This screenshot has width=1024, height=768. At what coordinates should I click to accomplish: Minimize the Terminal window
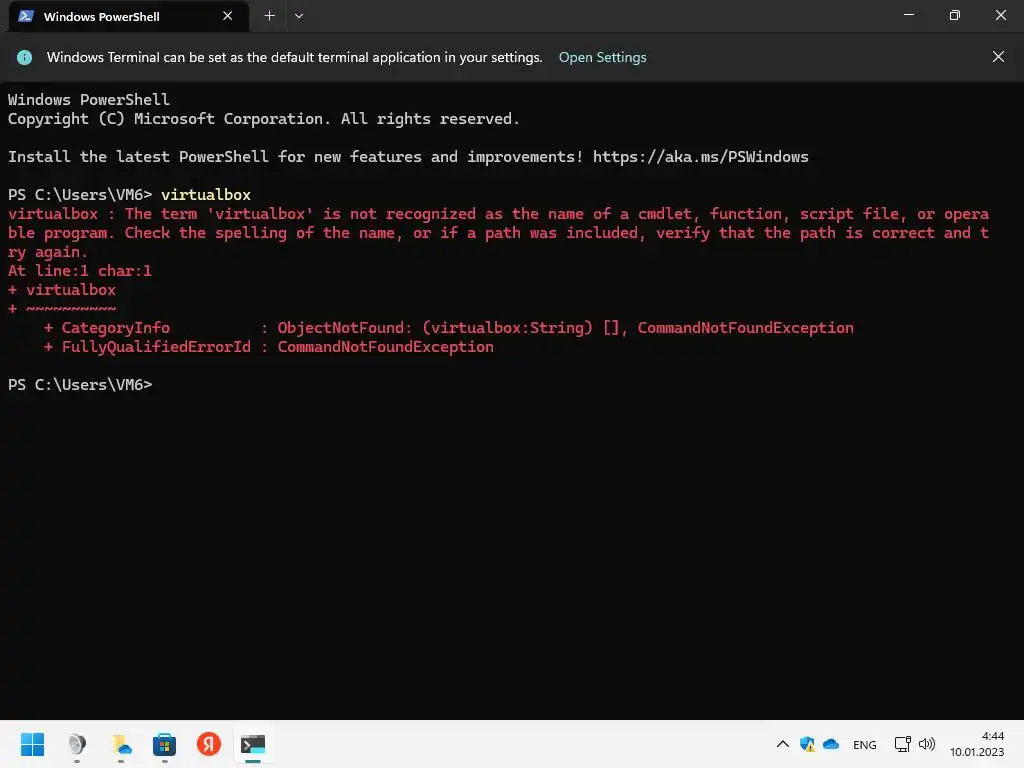tap(908, 15)
